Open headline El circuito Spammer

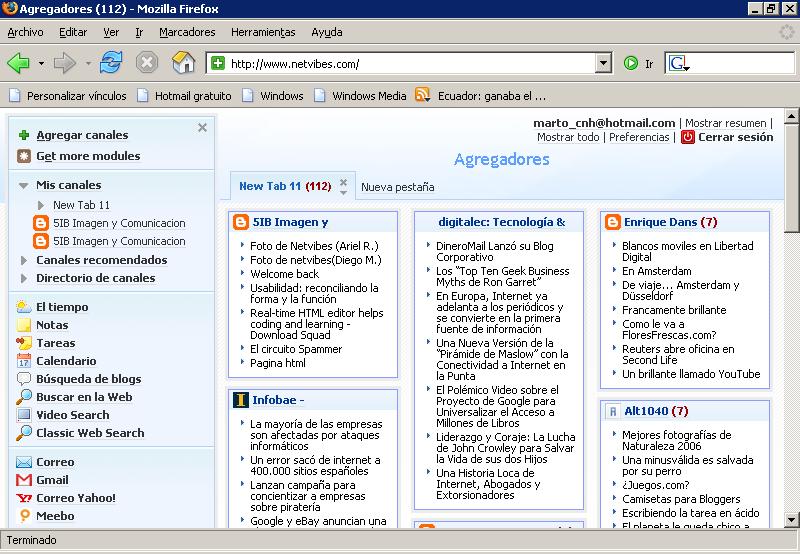point(296,349)
